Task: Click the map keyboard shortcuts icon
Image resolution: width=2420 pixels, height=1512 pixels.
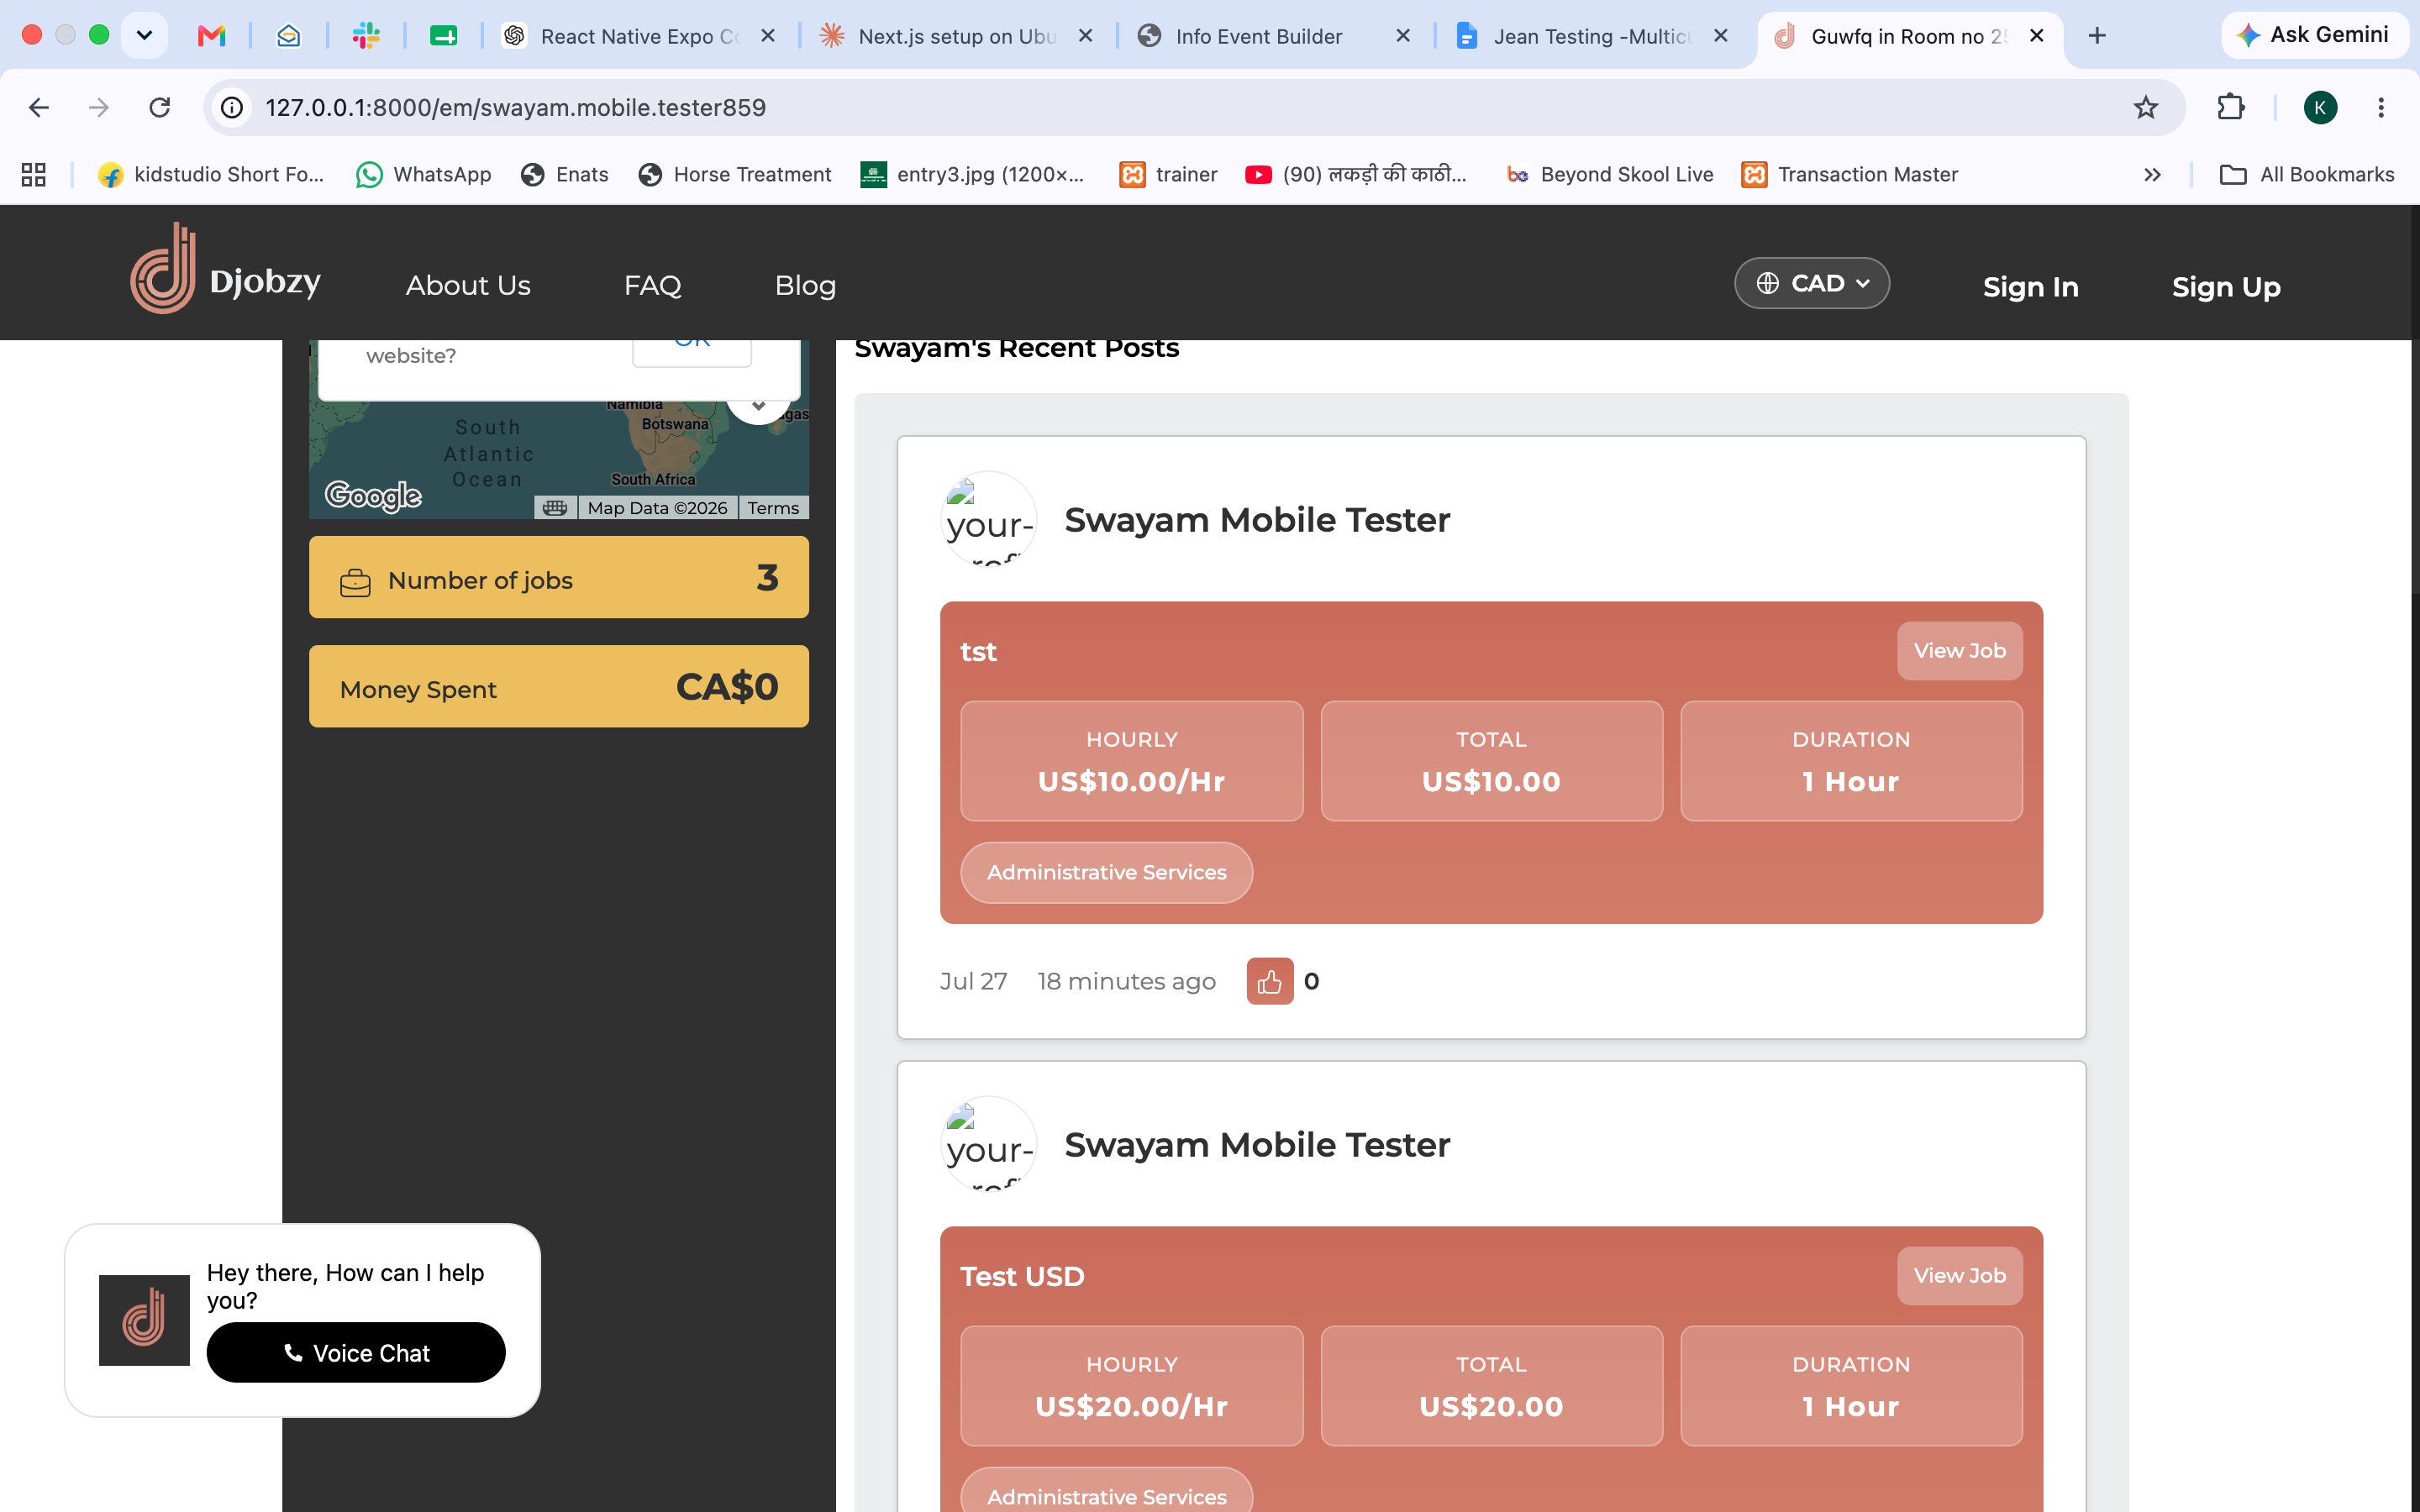Action: (x=555, y=508)
